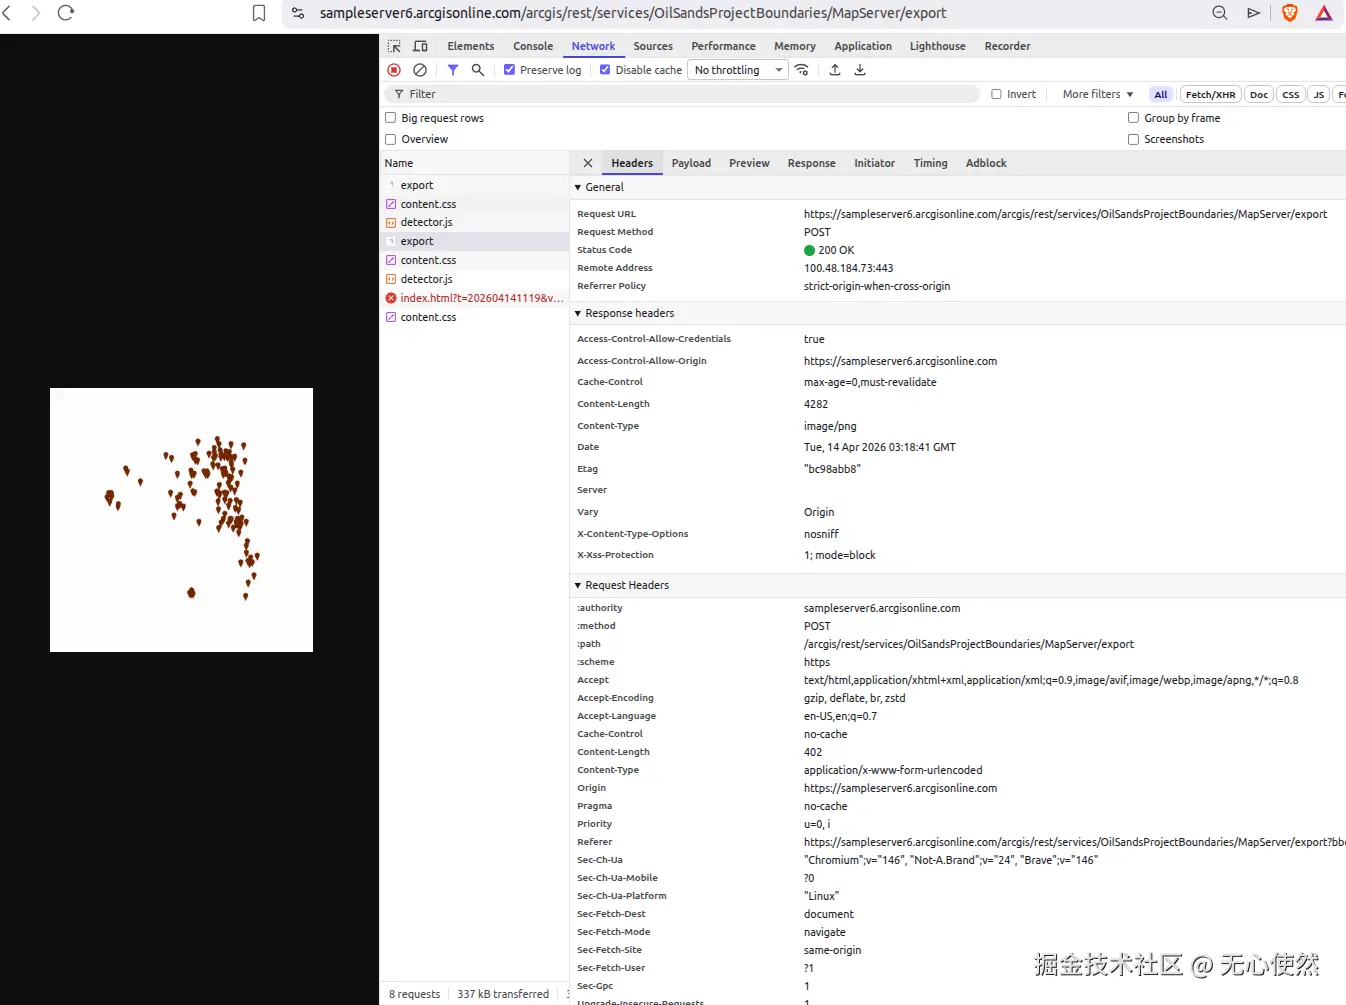Filter requests by Doc type

click(1259, 94)
